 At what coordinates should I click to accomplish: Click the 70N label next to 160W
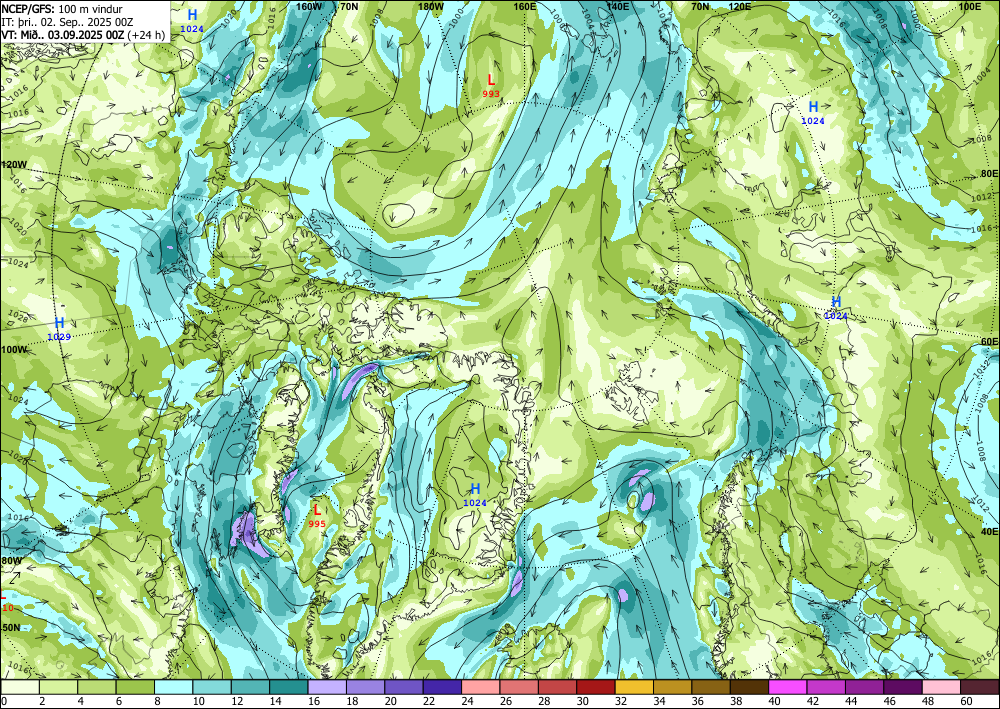coord(349,6)
